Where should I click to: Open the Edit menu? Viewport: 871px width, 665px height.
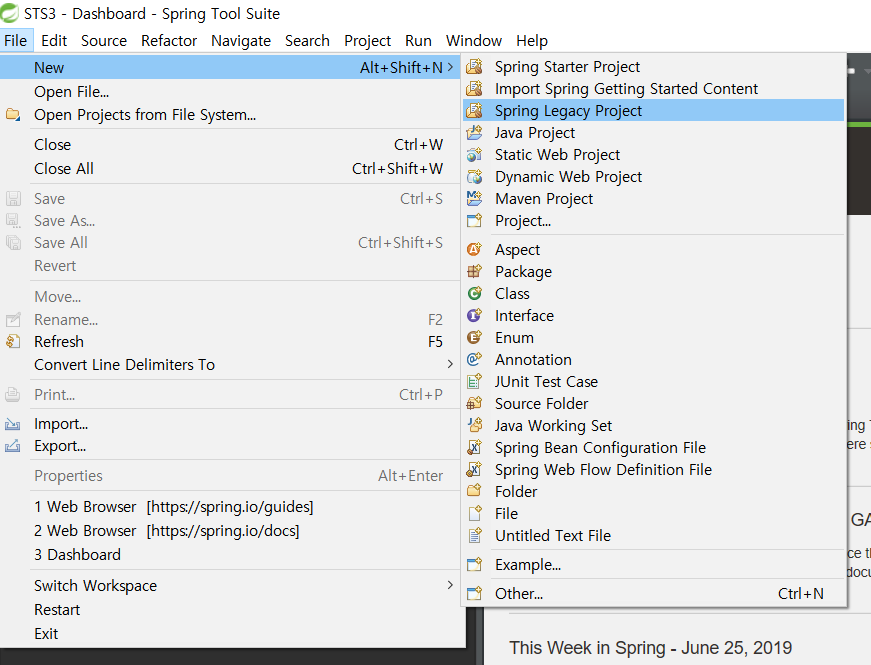[x=54, y=41]
